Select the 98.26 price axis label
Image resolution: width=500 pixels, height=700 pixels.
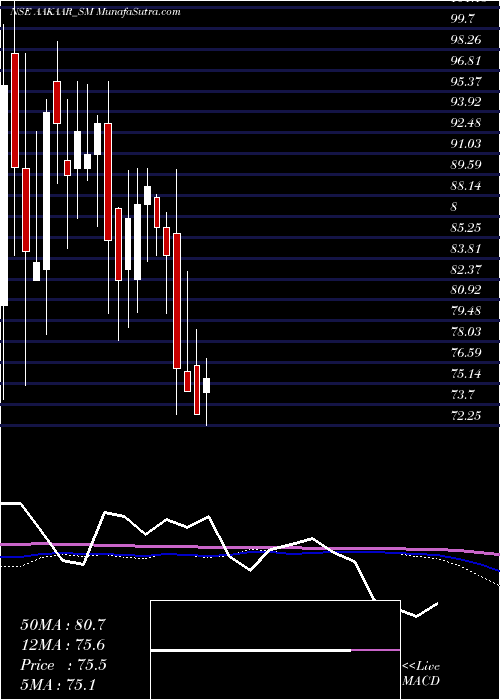pyautogui.click(x=466, y=40)
